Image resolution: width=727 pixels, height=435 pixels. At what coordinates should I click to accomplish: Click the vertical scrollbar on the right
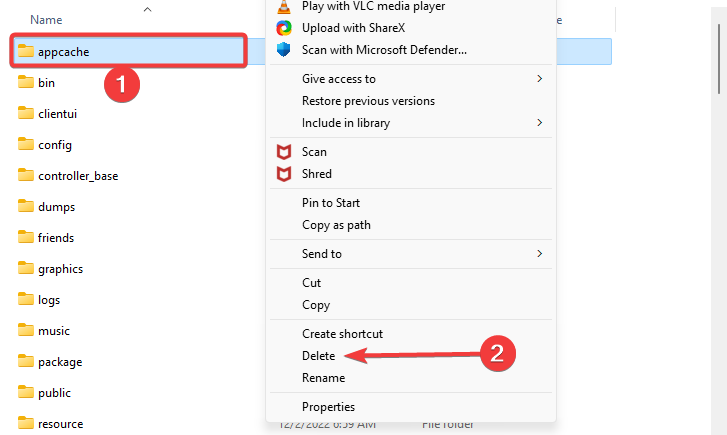pyautogui.click(x=719, y=59)
